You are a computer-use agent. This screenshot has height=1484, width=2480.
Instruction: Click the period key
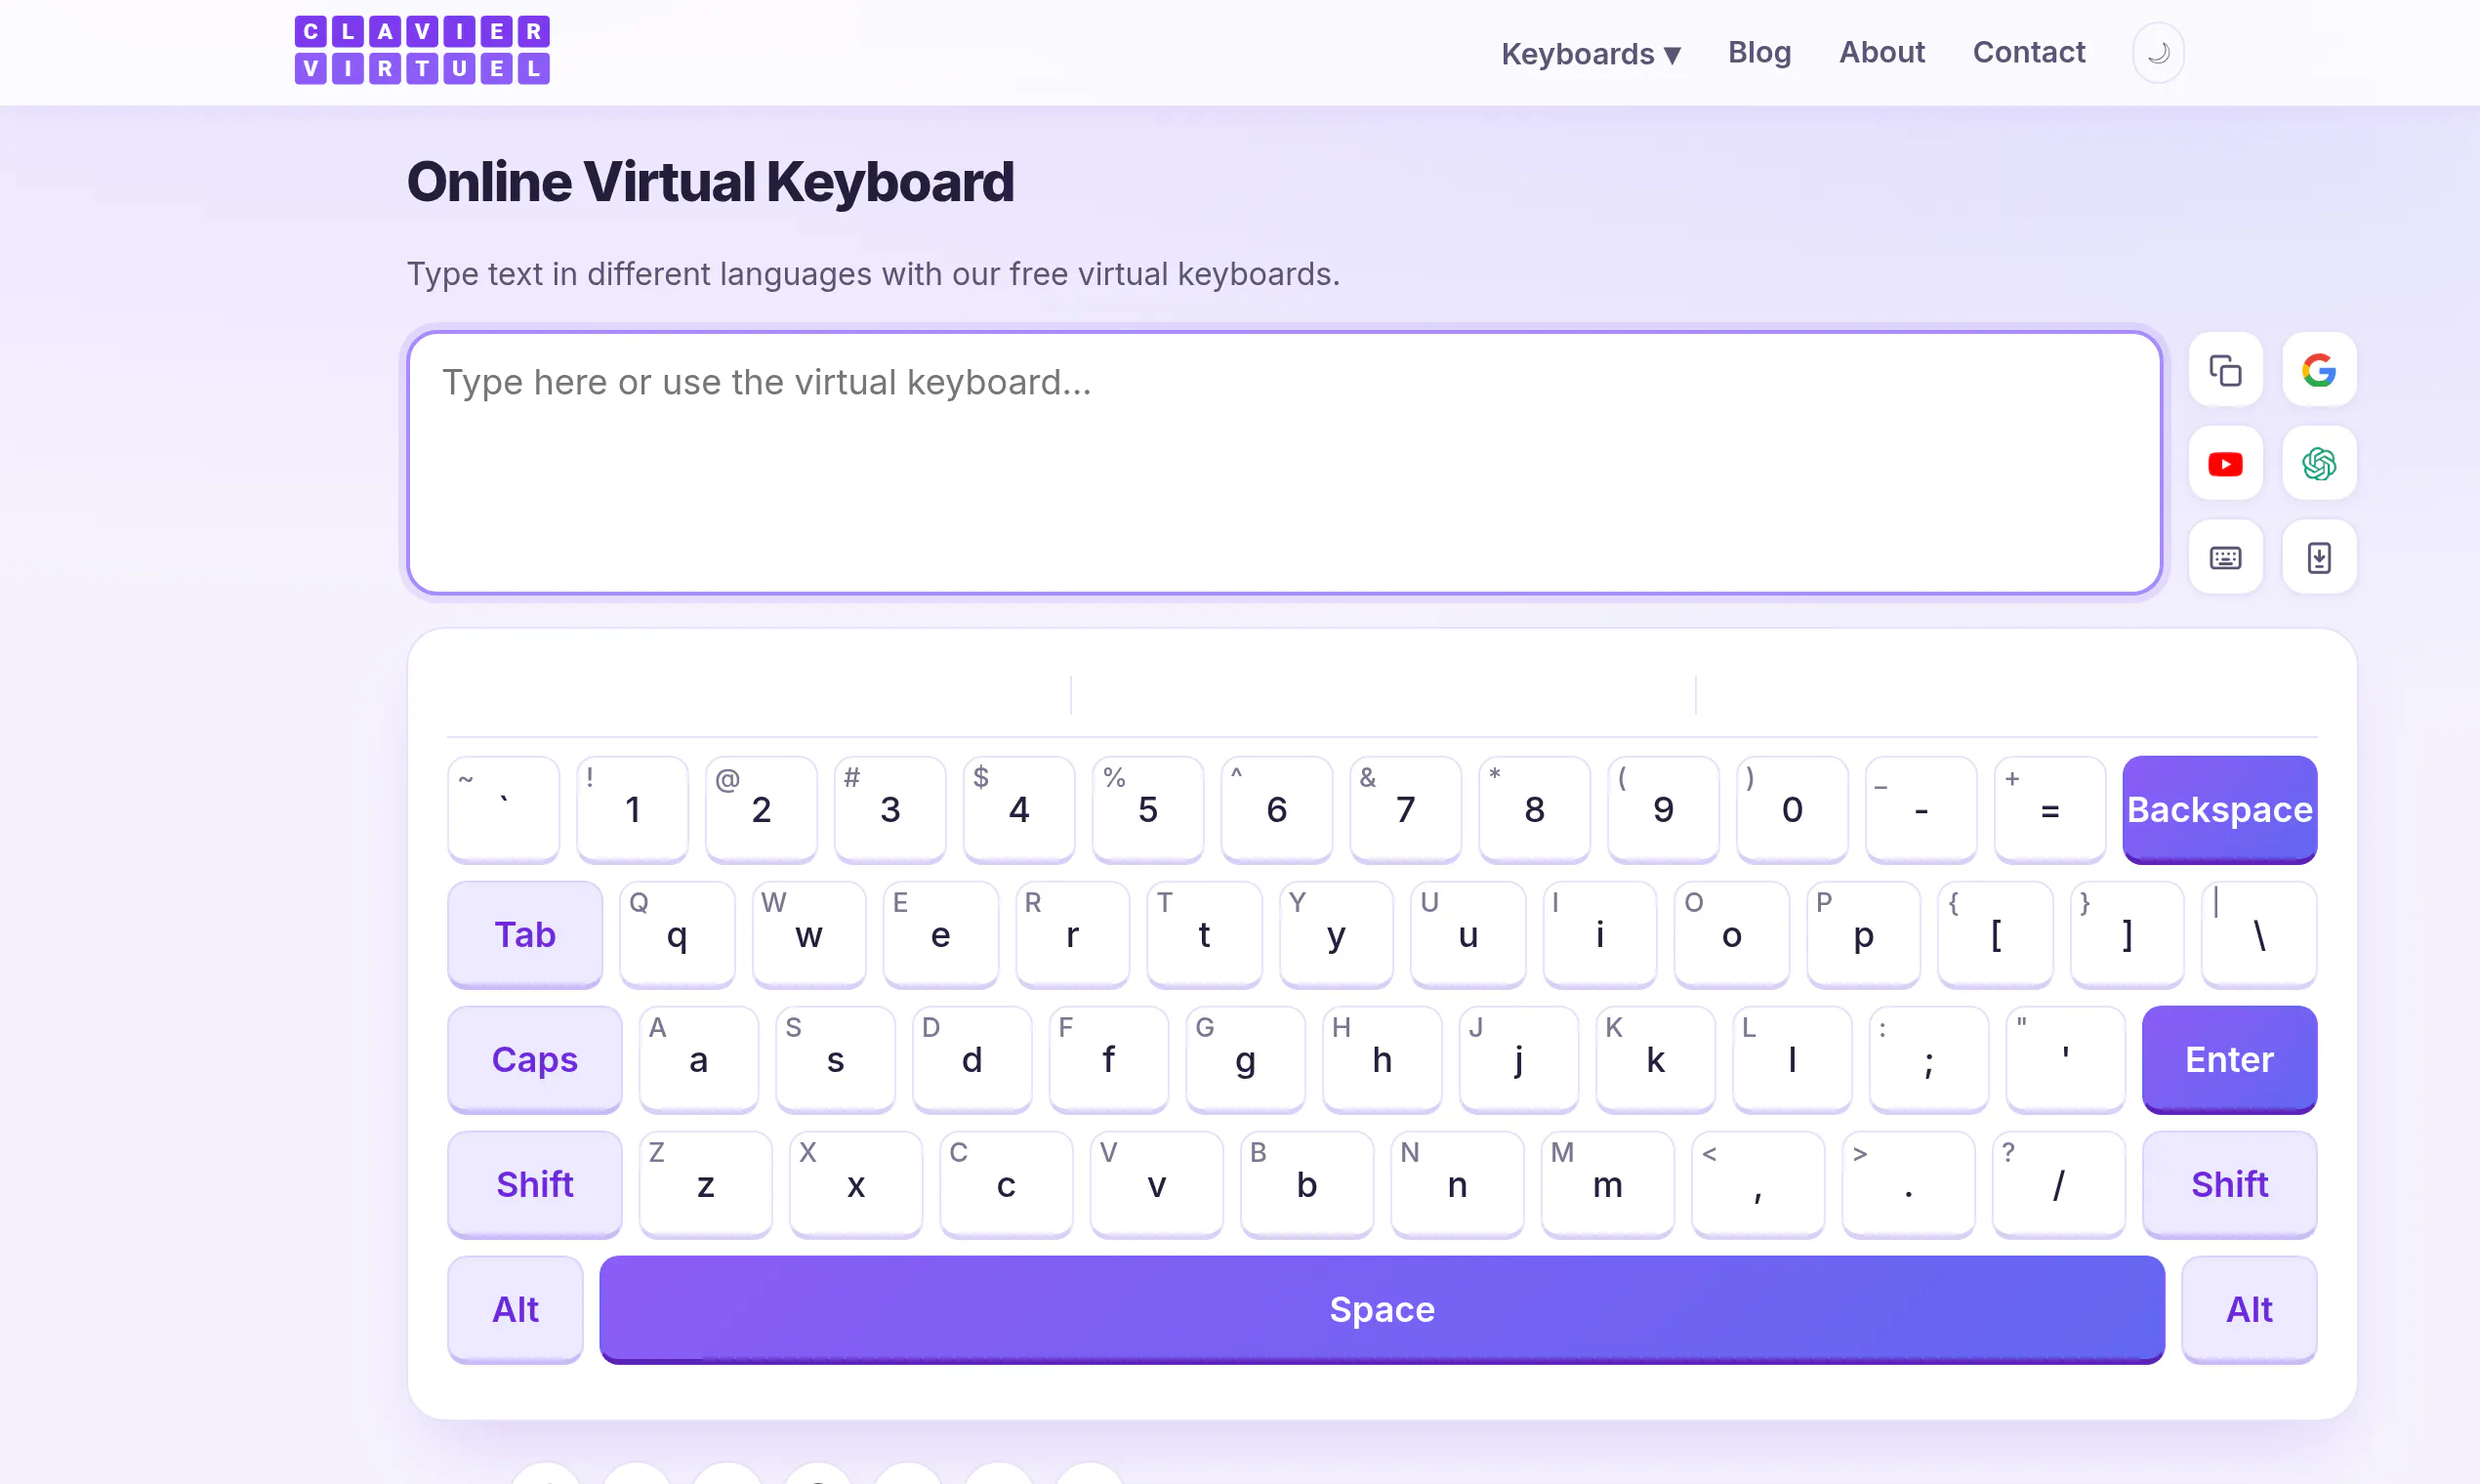(1908, 1184)
